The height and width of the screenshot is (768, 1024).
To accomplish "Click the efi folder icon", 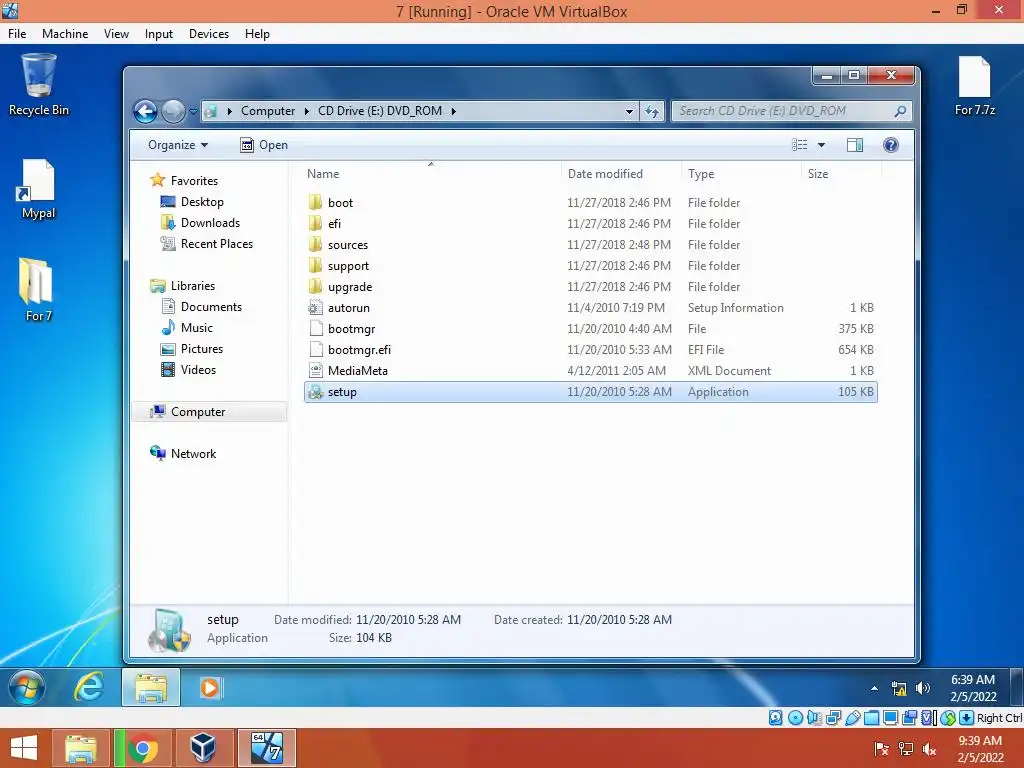I will (315, 223).
